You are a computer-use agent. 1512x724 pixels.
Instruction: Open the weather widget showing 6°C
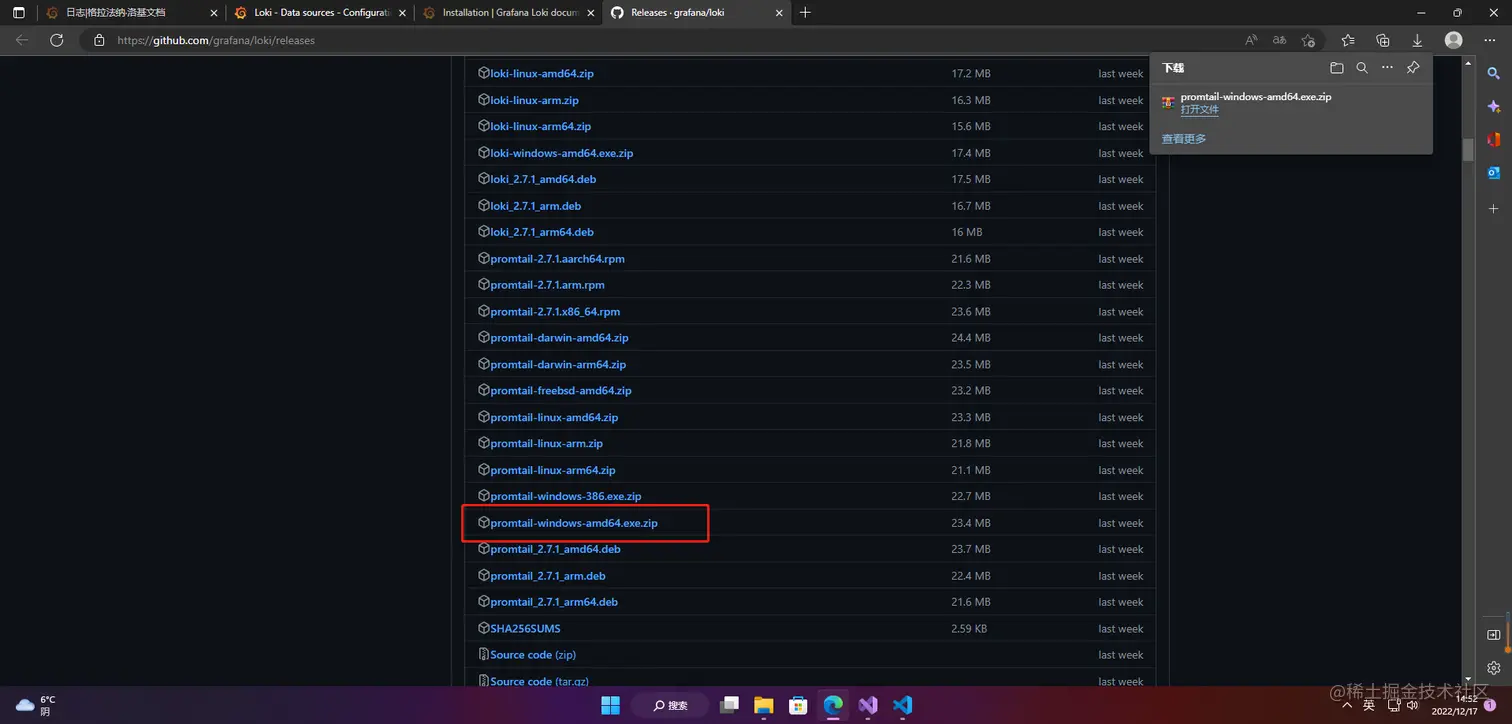tap(37, 705)
